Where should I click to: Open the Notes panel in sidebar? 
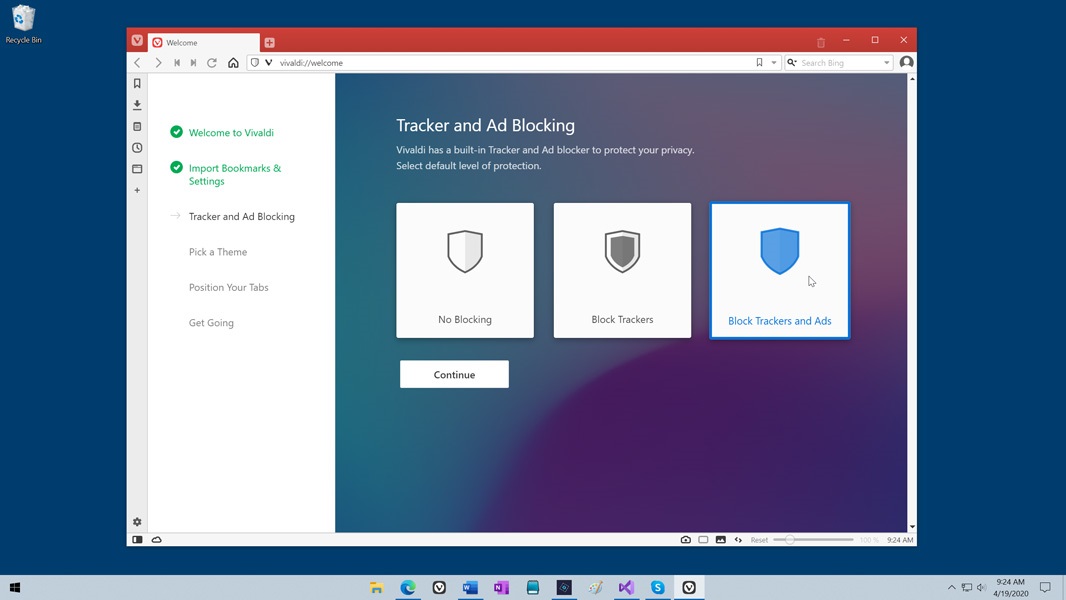pyautogui.click(x=137, y=127)
